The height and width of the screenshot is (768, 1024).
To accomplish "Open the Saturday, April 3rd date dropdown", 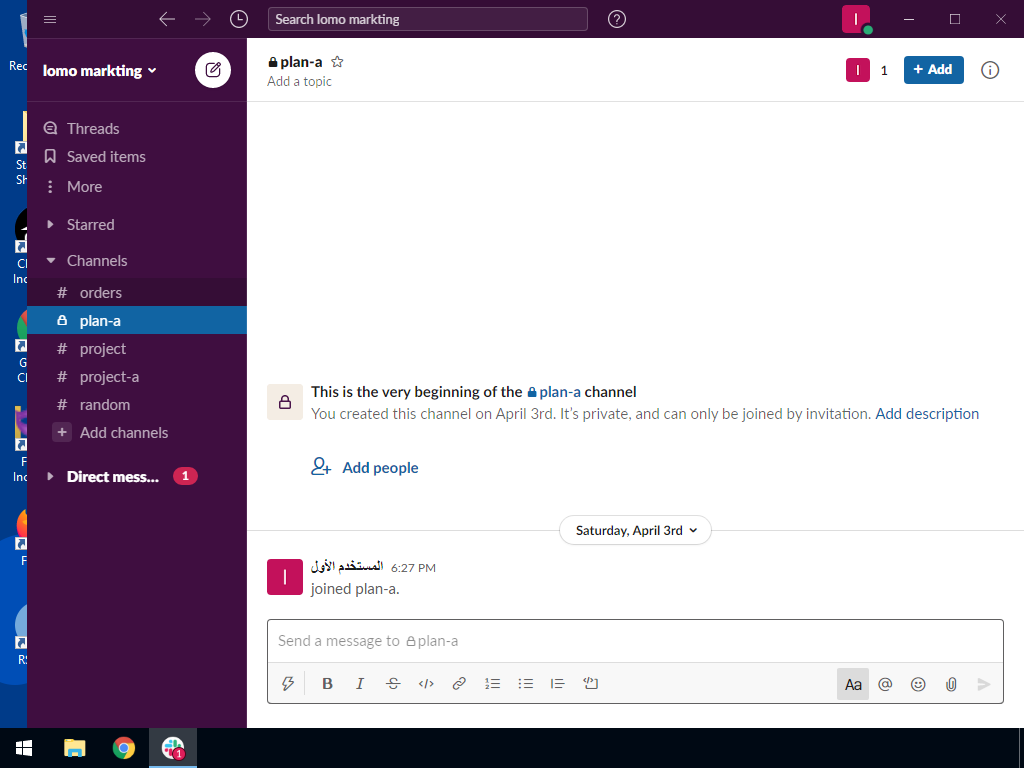I will [635, 530].
